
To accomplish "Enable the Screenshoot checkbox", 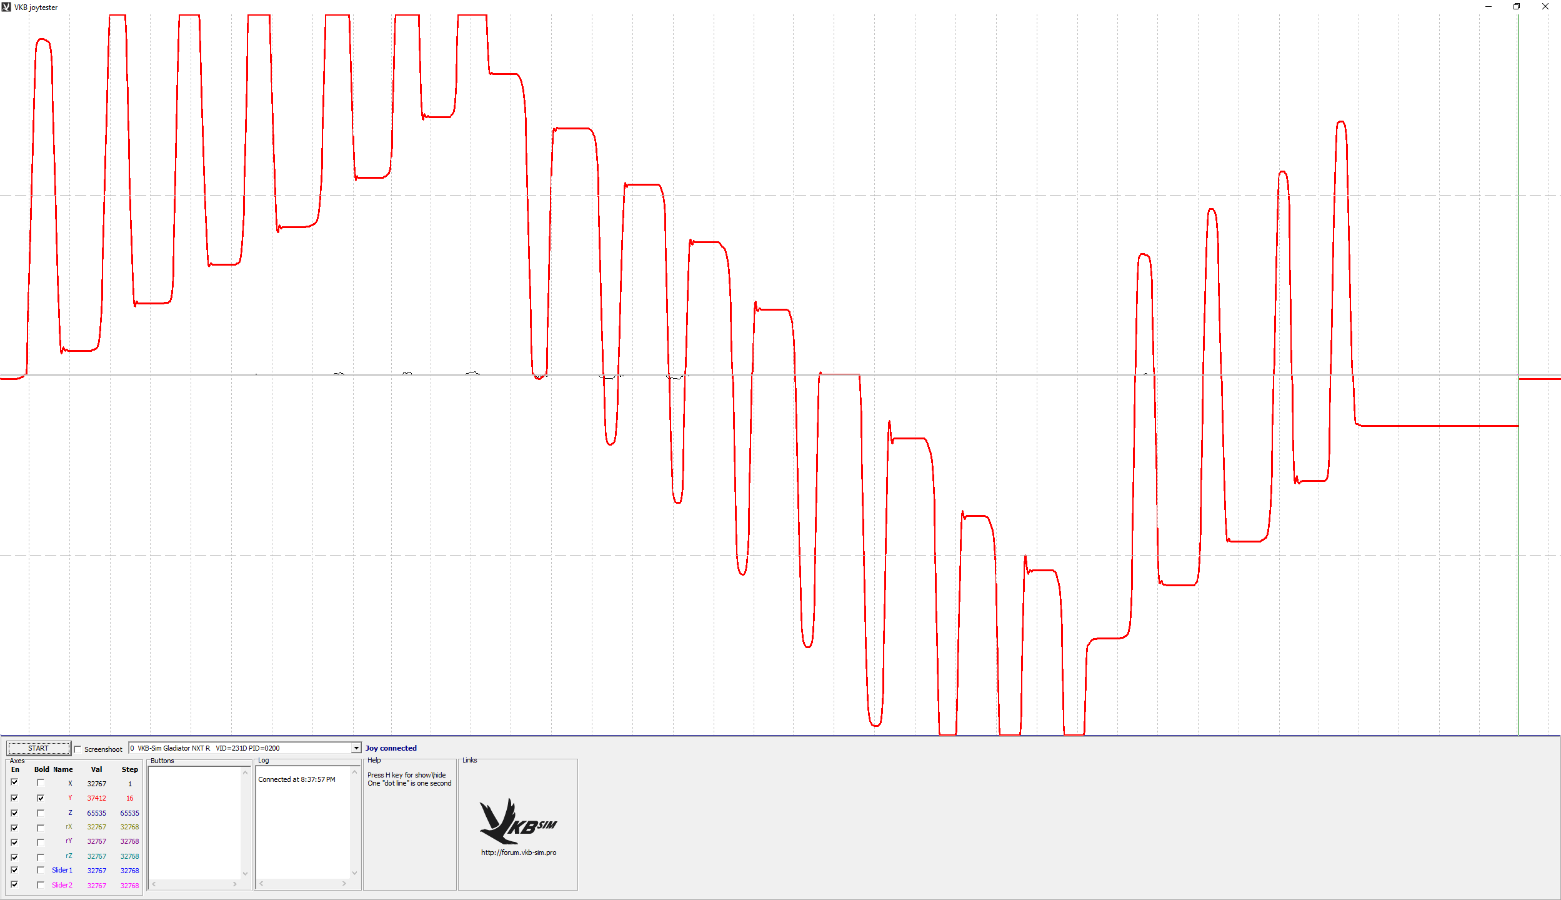I will pyautogui.click(x=78, y=749).
